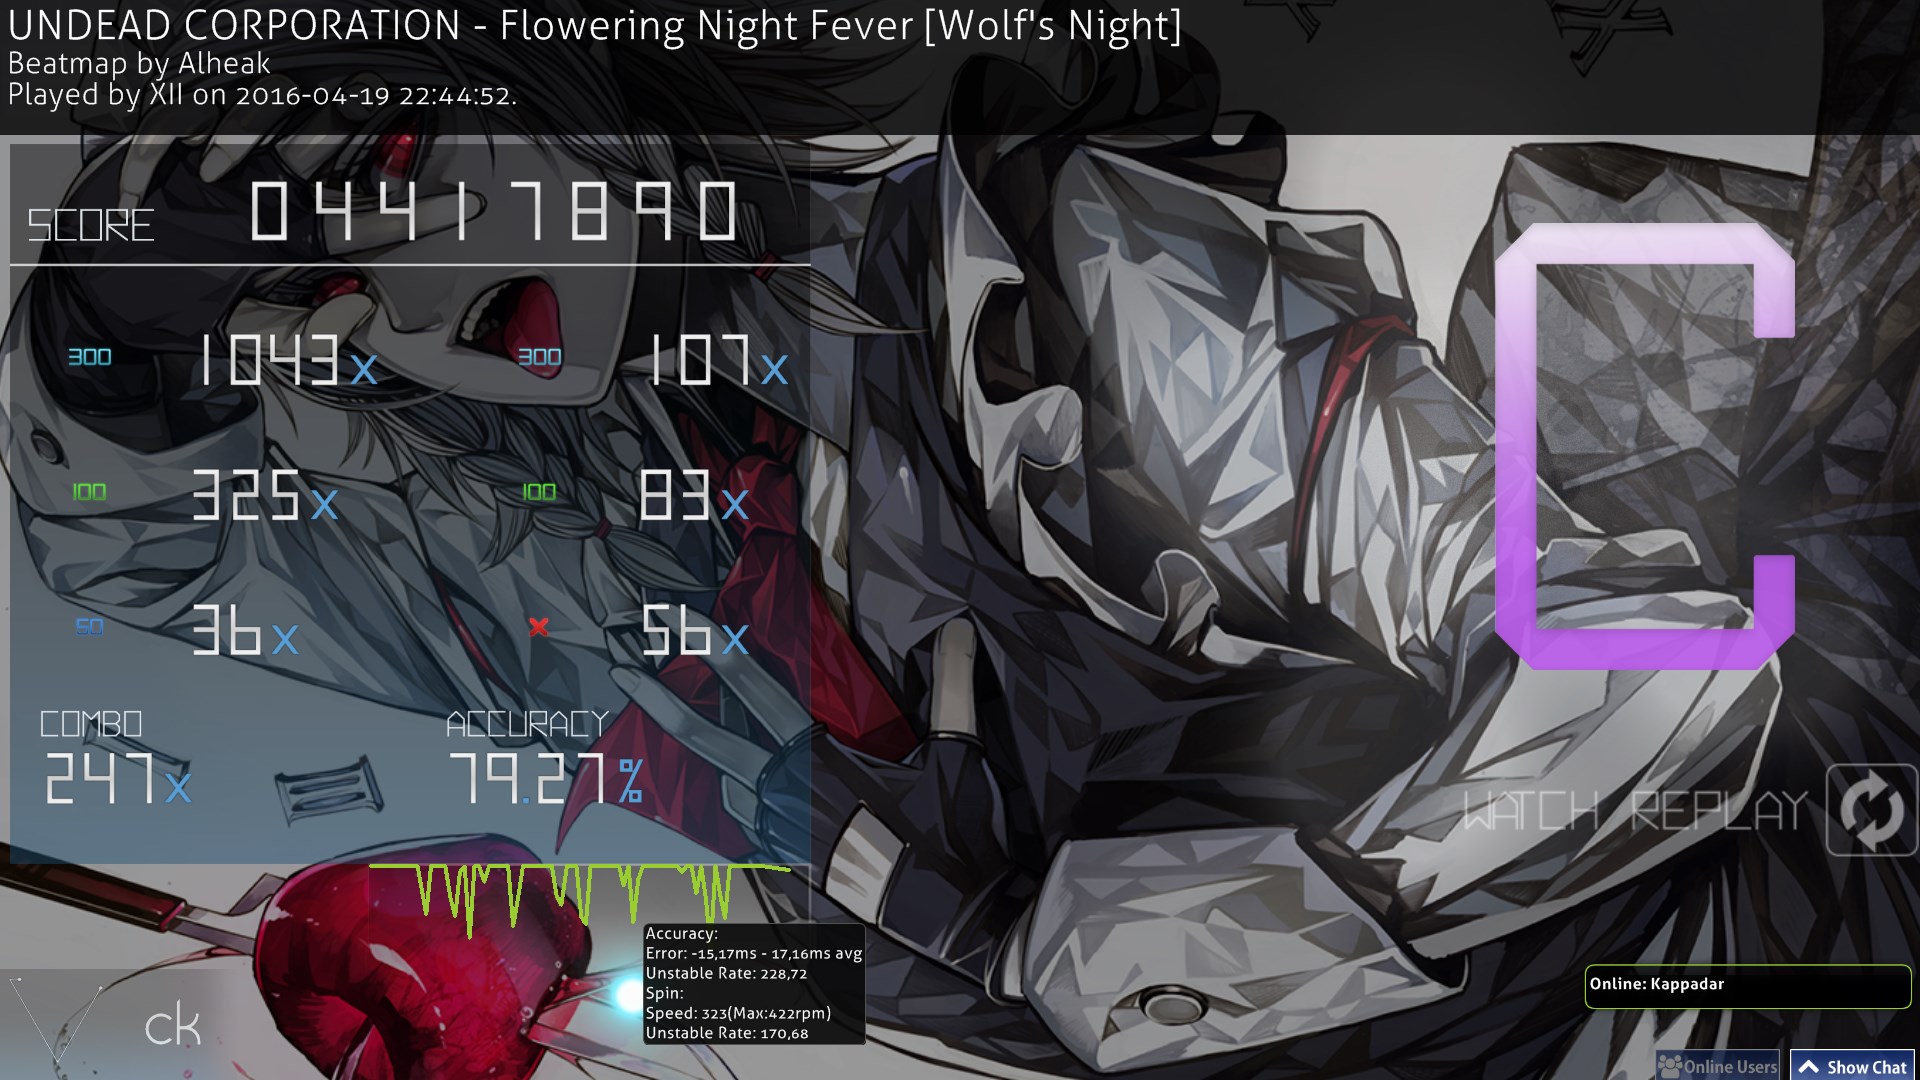This screenshot has height=1080, width=1920.
Task: Click the 107x geki count
Action: [x=719, y=360]
